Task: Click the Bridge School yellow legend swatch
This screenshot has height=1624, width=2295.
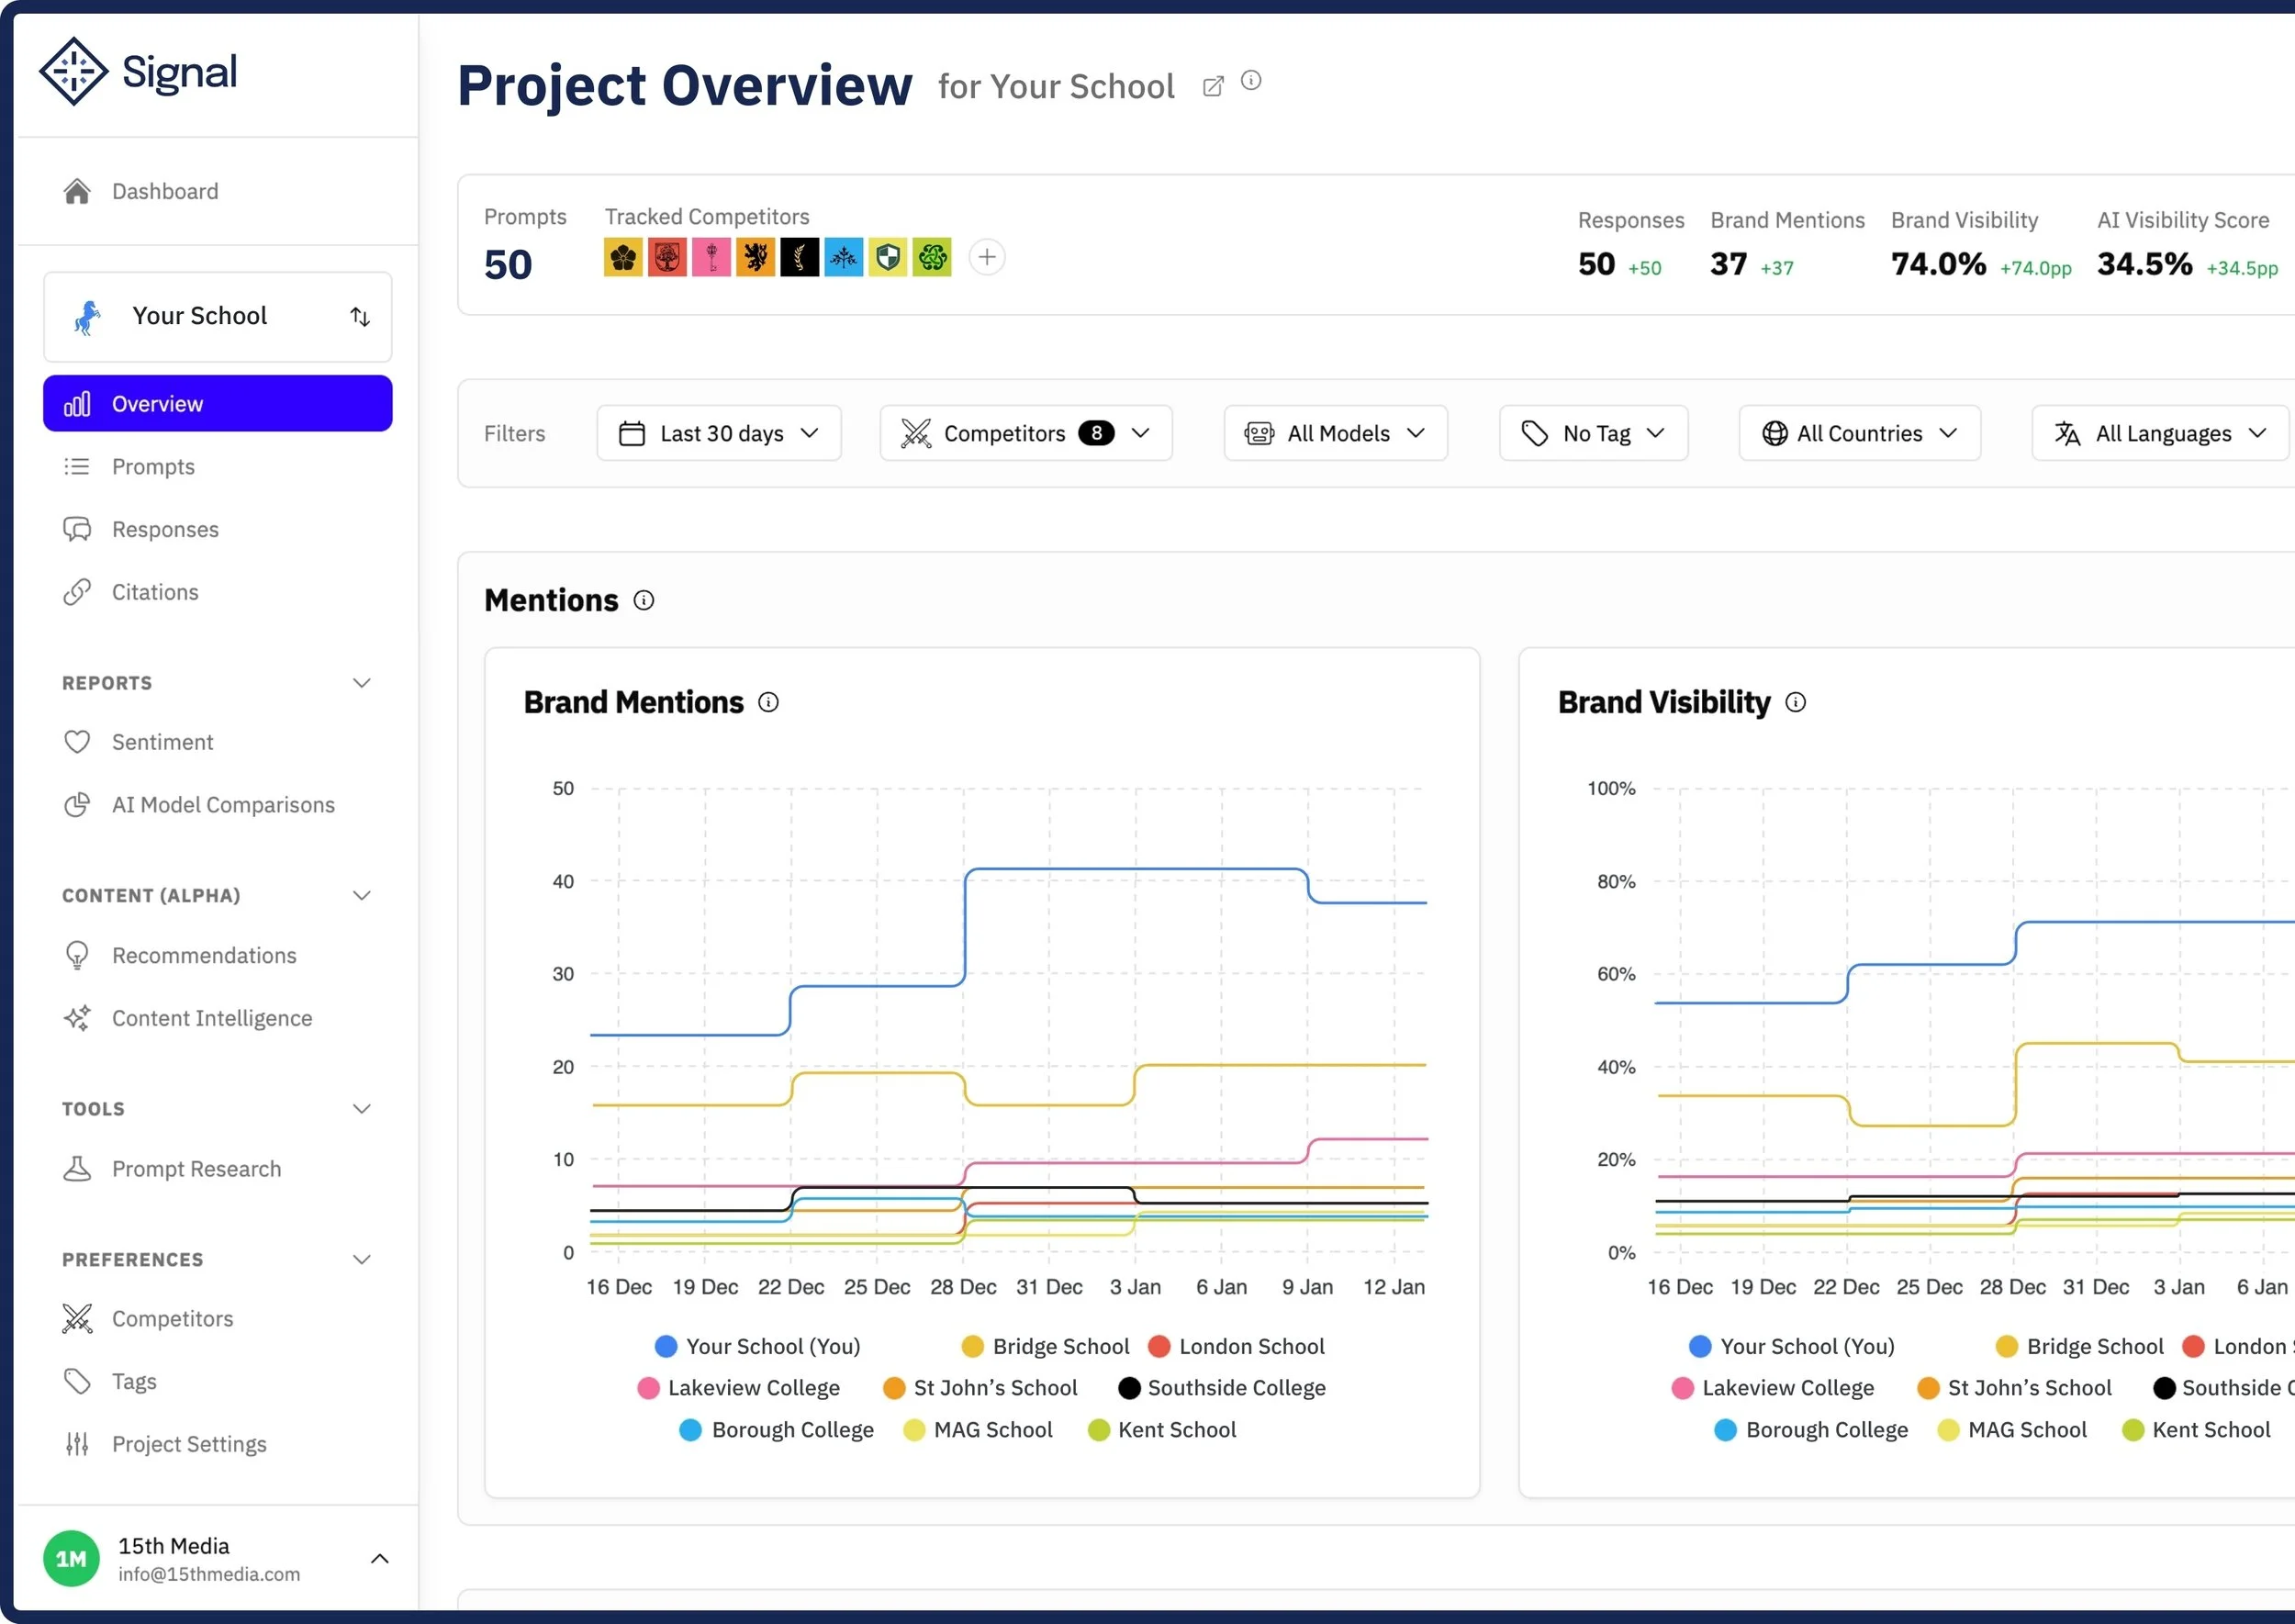Action: [972, 1346]
